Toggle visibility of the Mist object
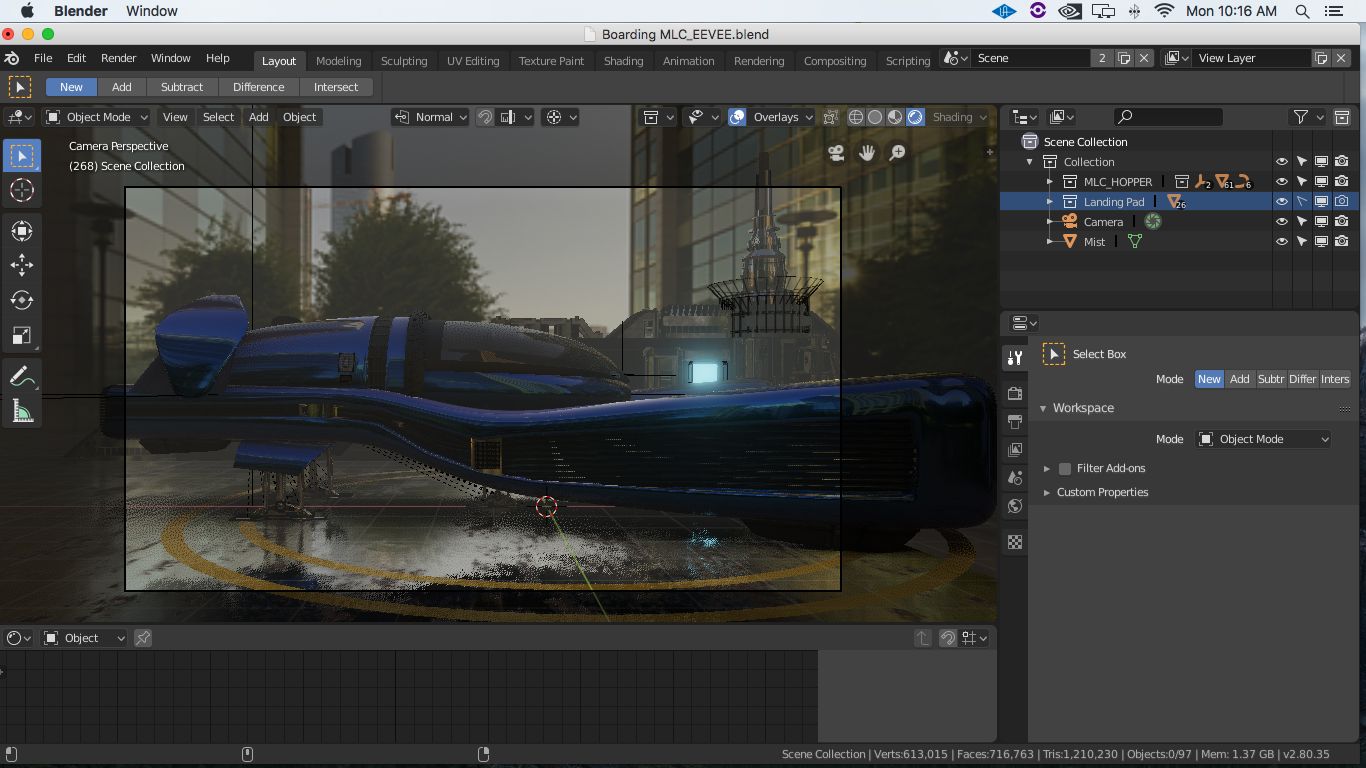Image resolution: width=1366 pixels, height=768 pixels. click(1281, 242)
